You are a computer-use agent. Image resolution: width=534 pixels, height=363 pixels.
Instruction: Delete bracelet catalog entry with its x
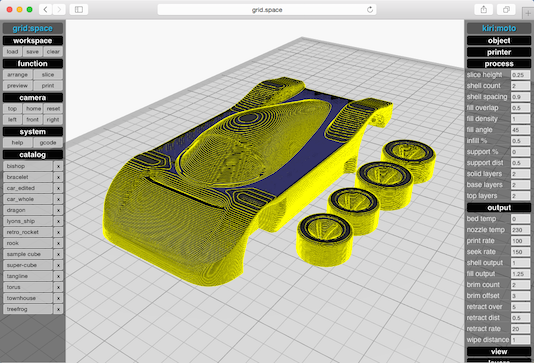coord(58,177)
